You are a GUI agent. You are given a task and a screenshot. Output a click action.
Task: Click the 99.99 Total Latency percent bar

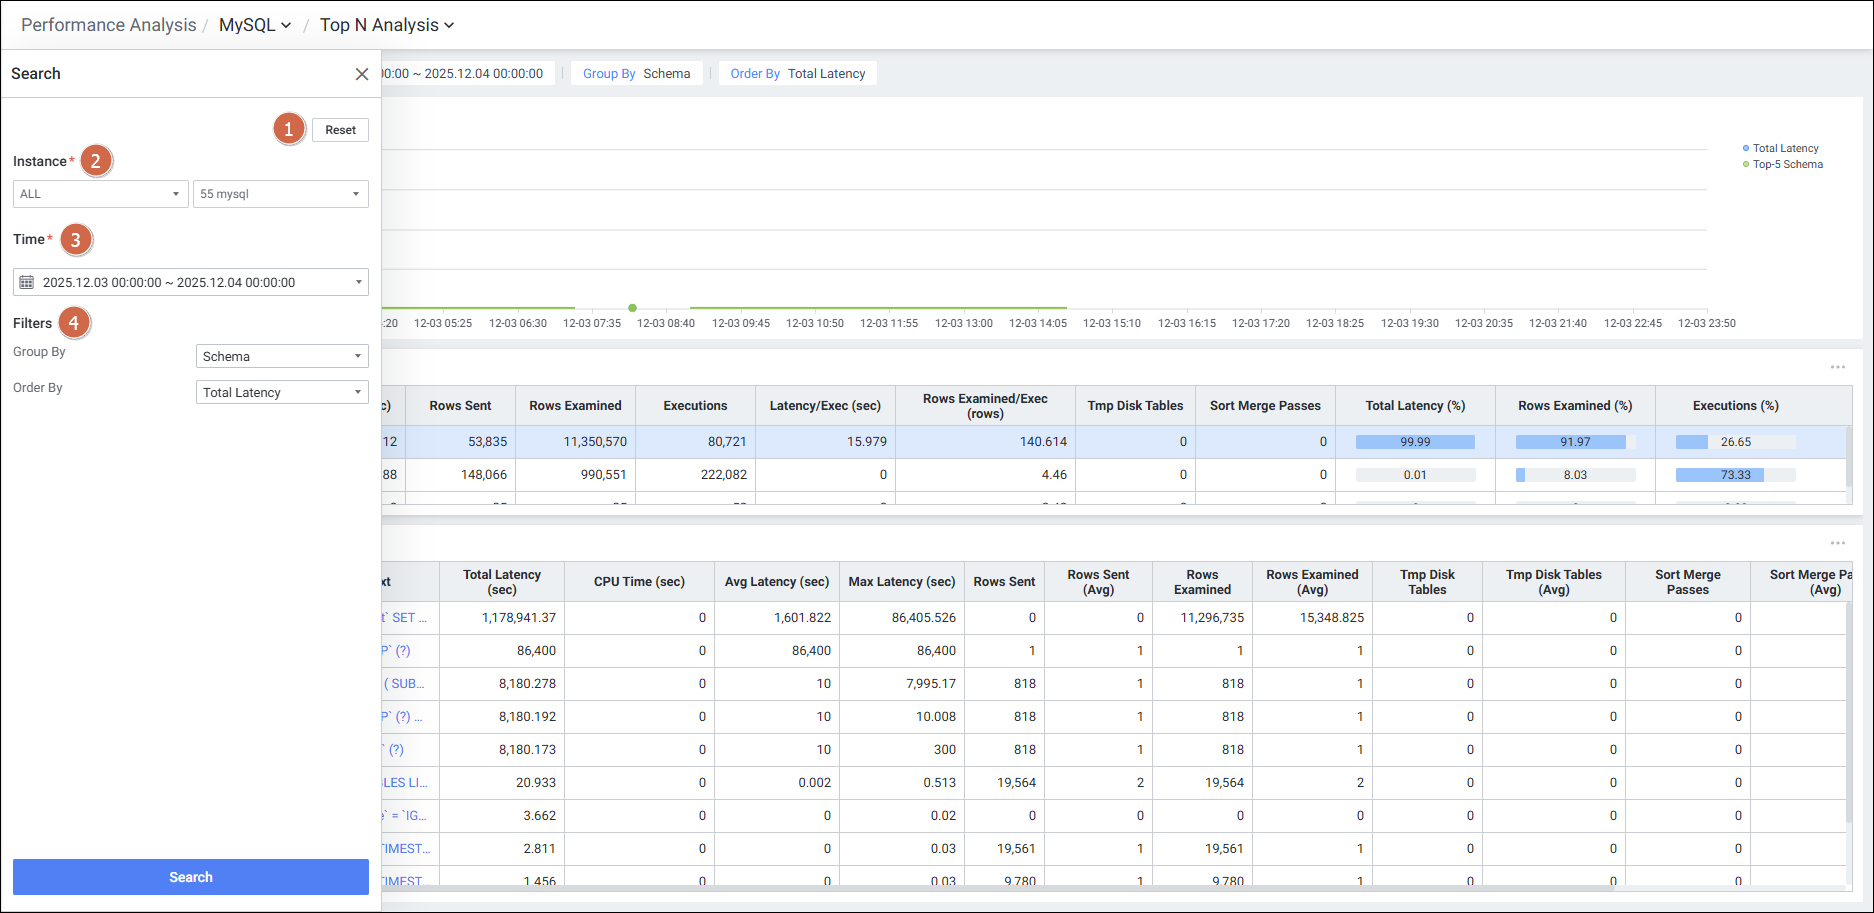pos(1414,442)
